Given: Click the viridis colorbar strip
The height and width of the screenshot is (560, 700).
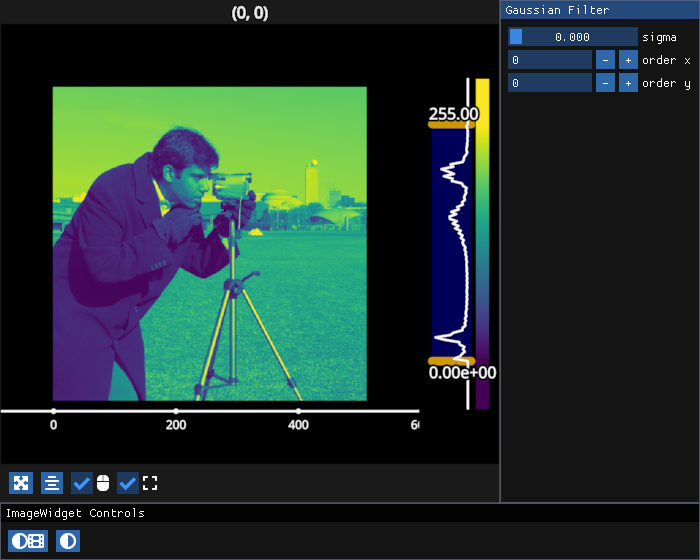Looking at the screenshot, I should pyautogui.click(x=482, y=243).
